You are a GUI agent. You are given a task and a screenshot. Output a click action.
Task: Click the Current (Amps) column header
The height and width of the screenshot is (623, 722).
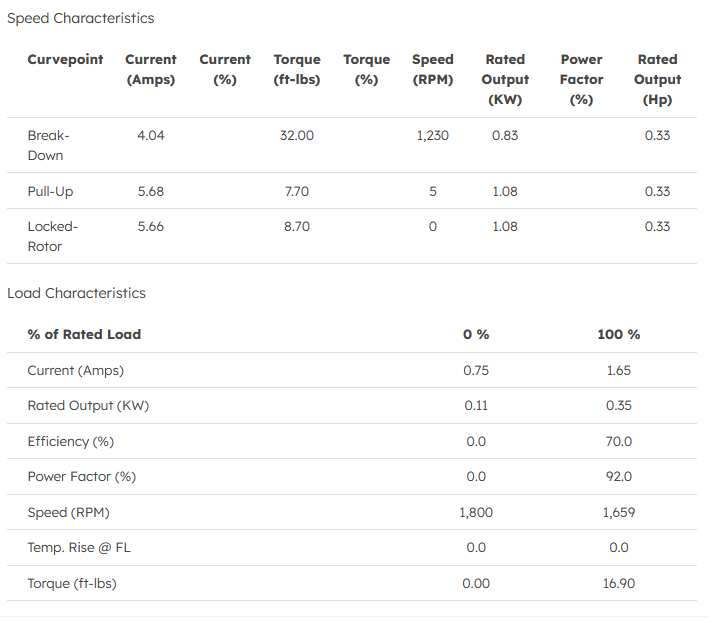tap(150, 70)
